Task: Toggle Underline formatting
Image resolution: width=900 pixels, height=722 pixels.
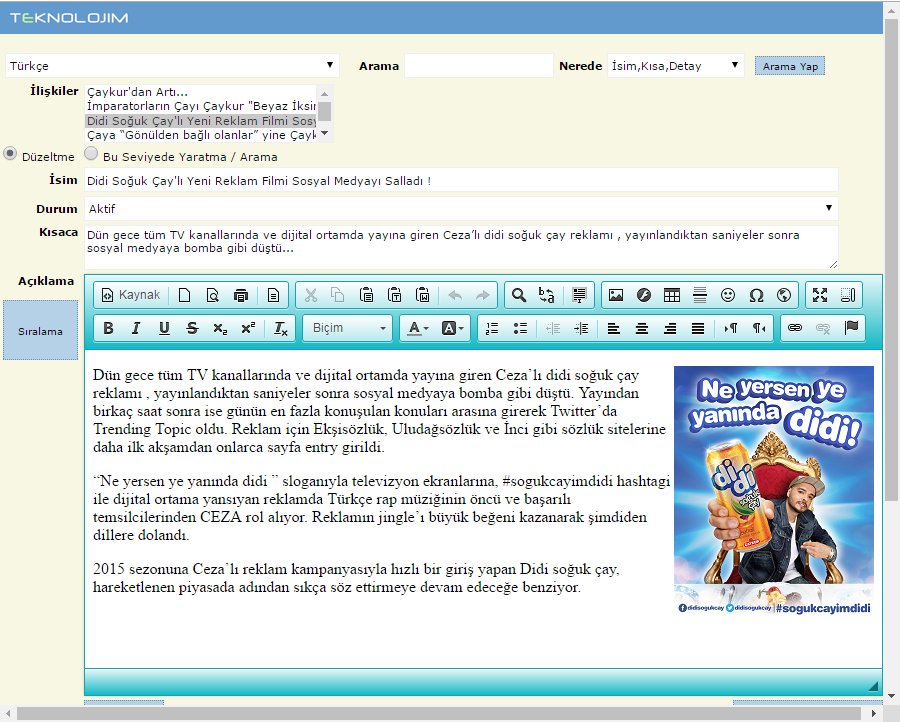Action: 164,328
